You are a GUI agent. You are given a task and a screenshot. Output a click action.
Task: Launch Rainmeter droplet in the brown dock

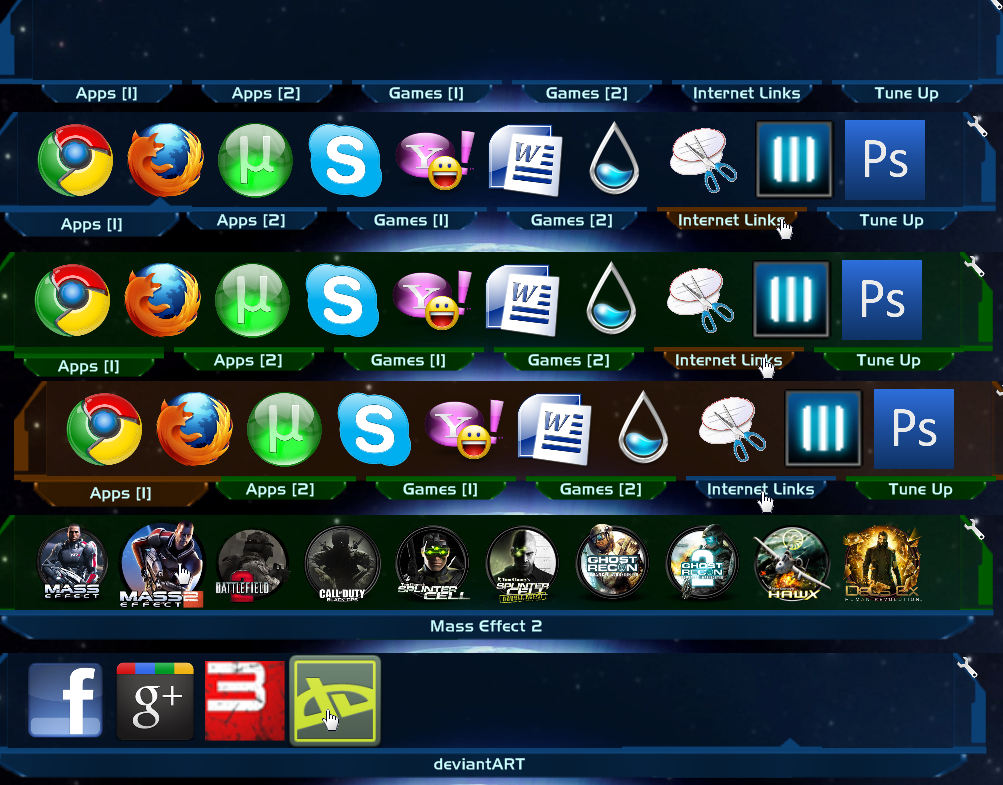643,427
